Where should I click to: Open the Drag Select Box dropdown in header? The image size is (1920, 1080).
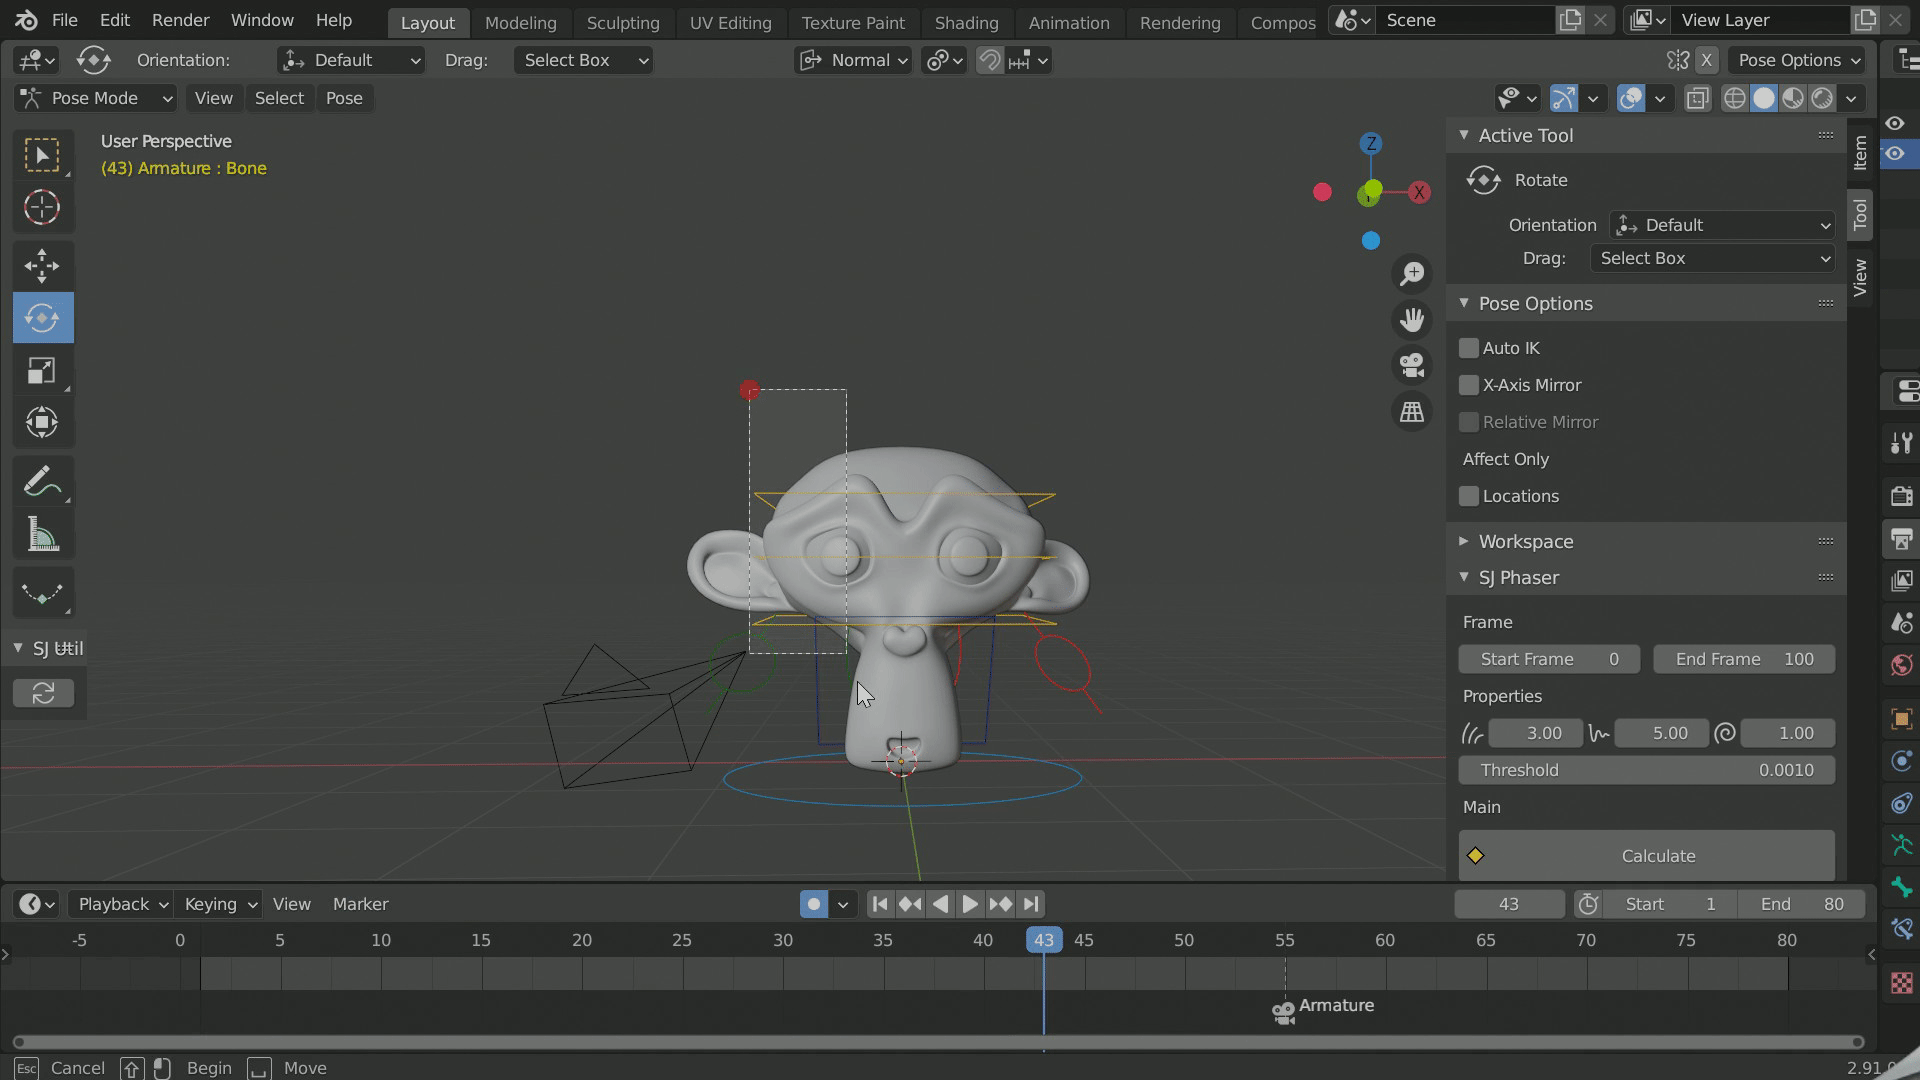click(x=583, y=60)
